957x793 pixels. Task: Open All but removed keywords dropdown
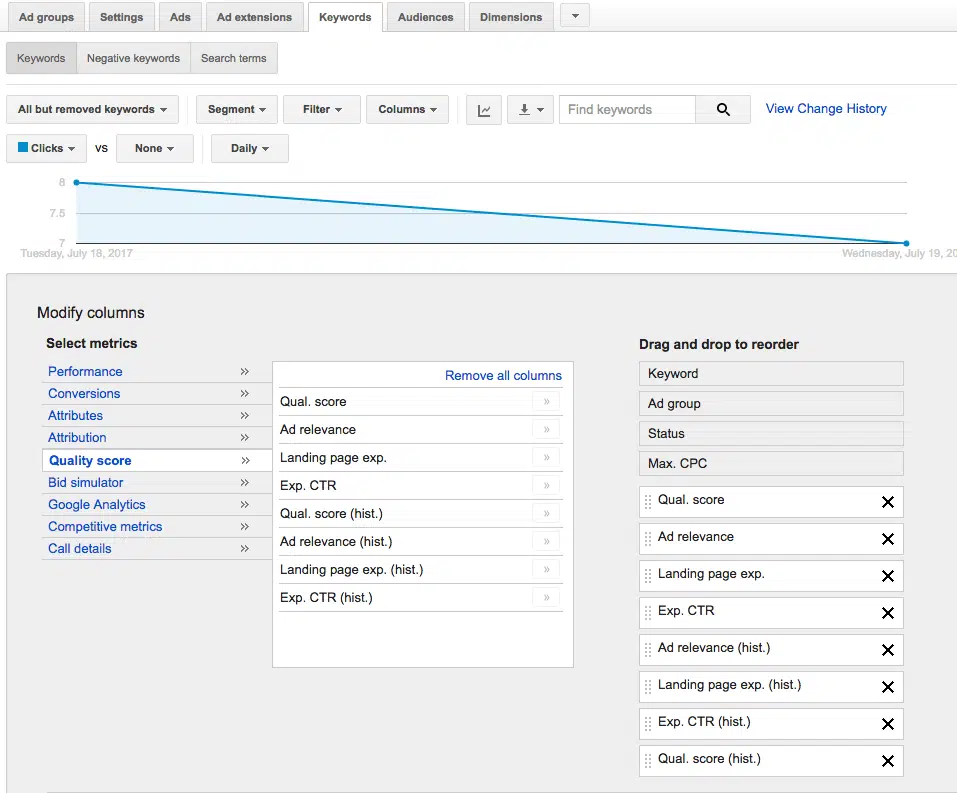(x=92, y=110)
